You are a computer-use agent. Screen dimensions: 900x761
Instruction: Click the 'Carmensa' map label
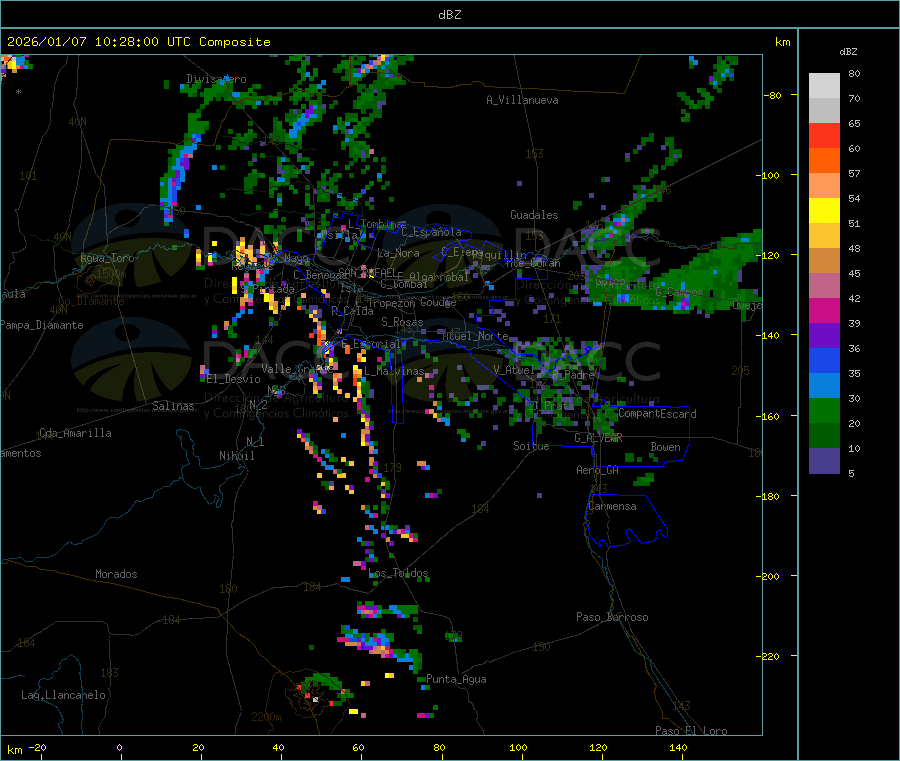(612, 506)
